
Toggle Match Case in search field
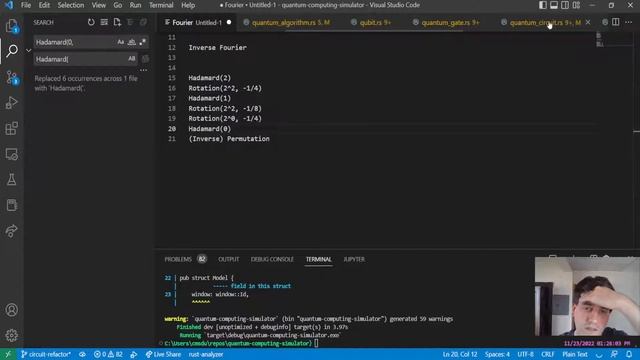120,42
